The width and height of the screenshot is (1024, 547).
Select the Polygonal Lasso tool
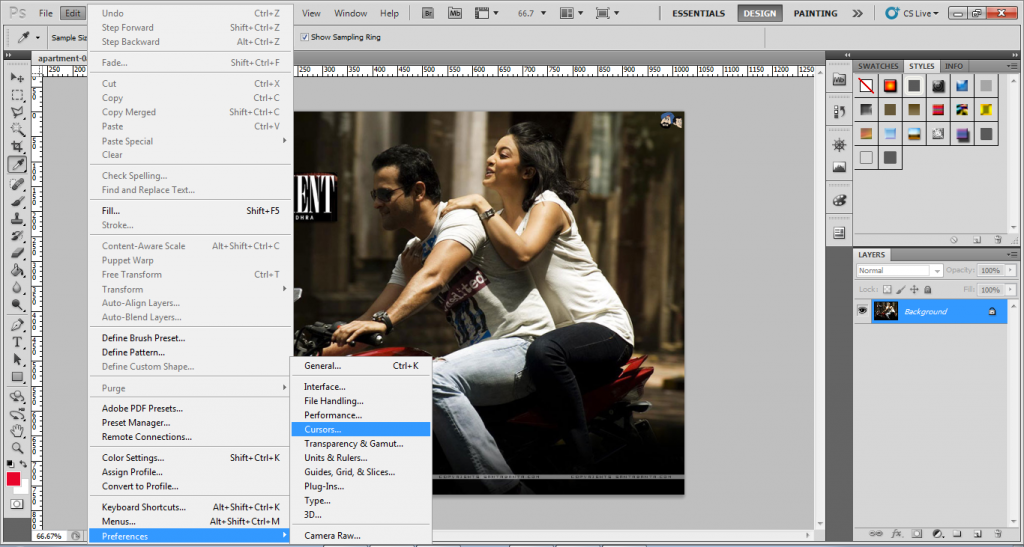[x=18, y=112]
